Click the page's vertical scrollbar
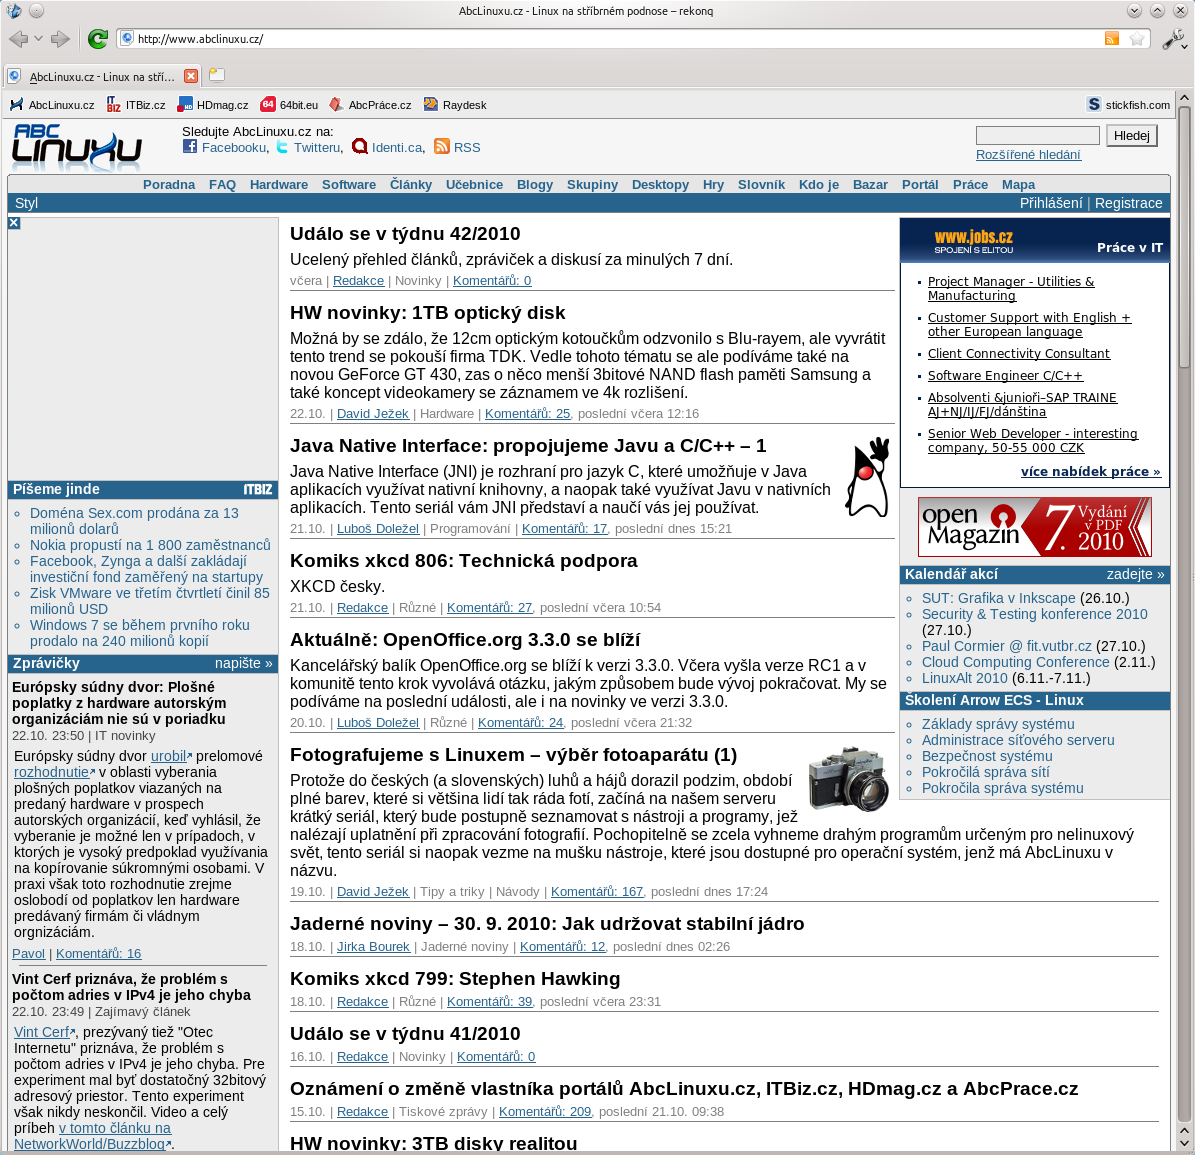The width and height of the screenshot is (1195, 1155). coord(1184,600)
